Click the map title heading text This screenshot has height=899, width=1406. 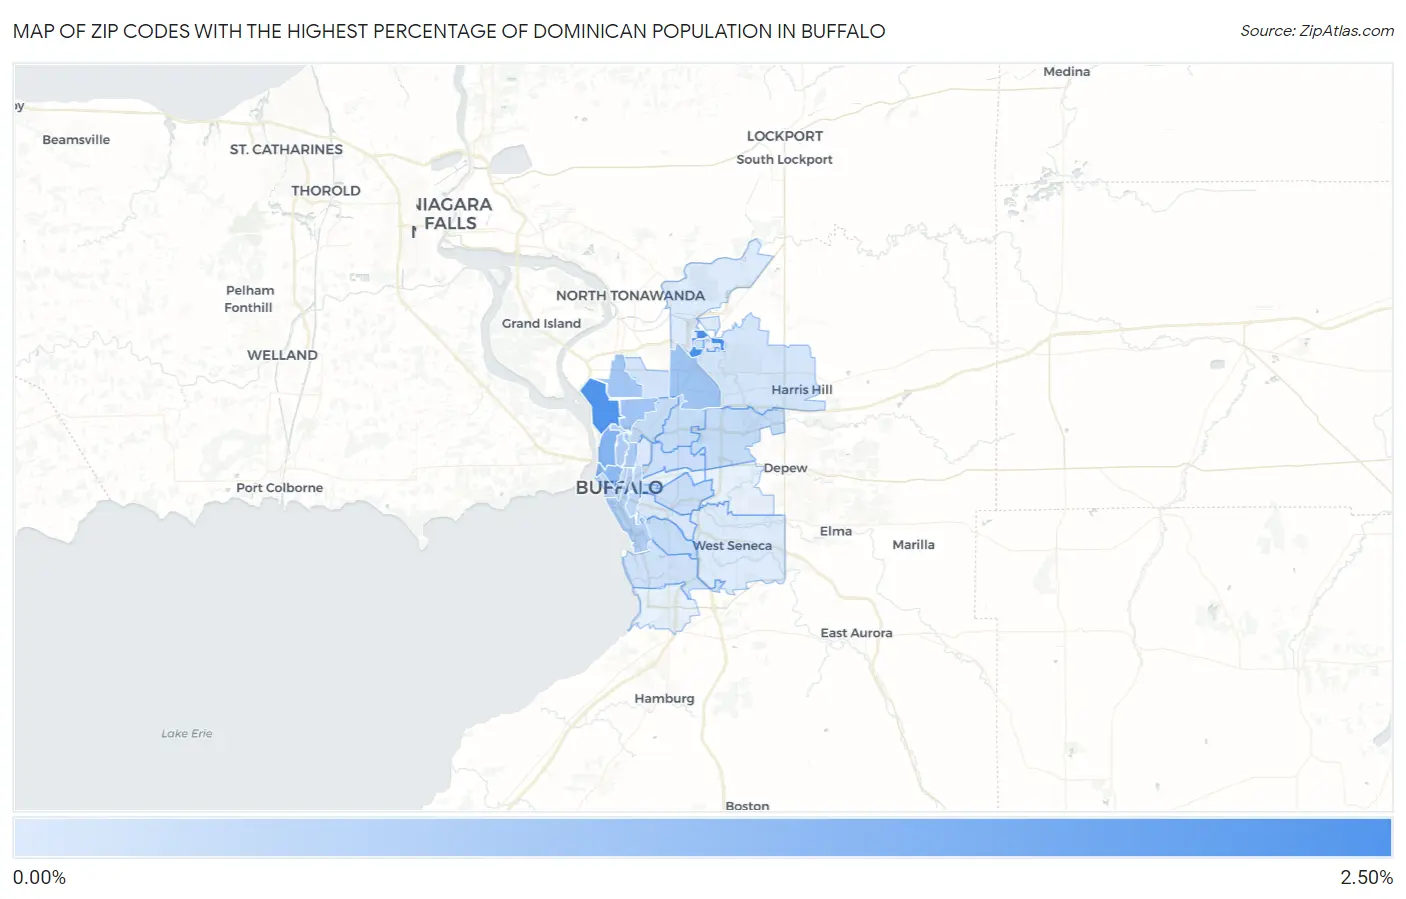pos(449,31)
